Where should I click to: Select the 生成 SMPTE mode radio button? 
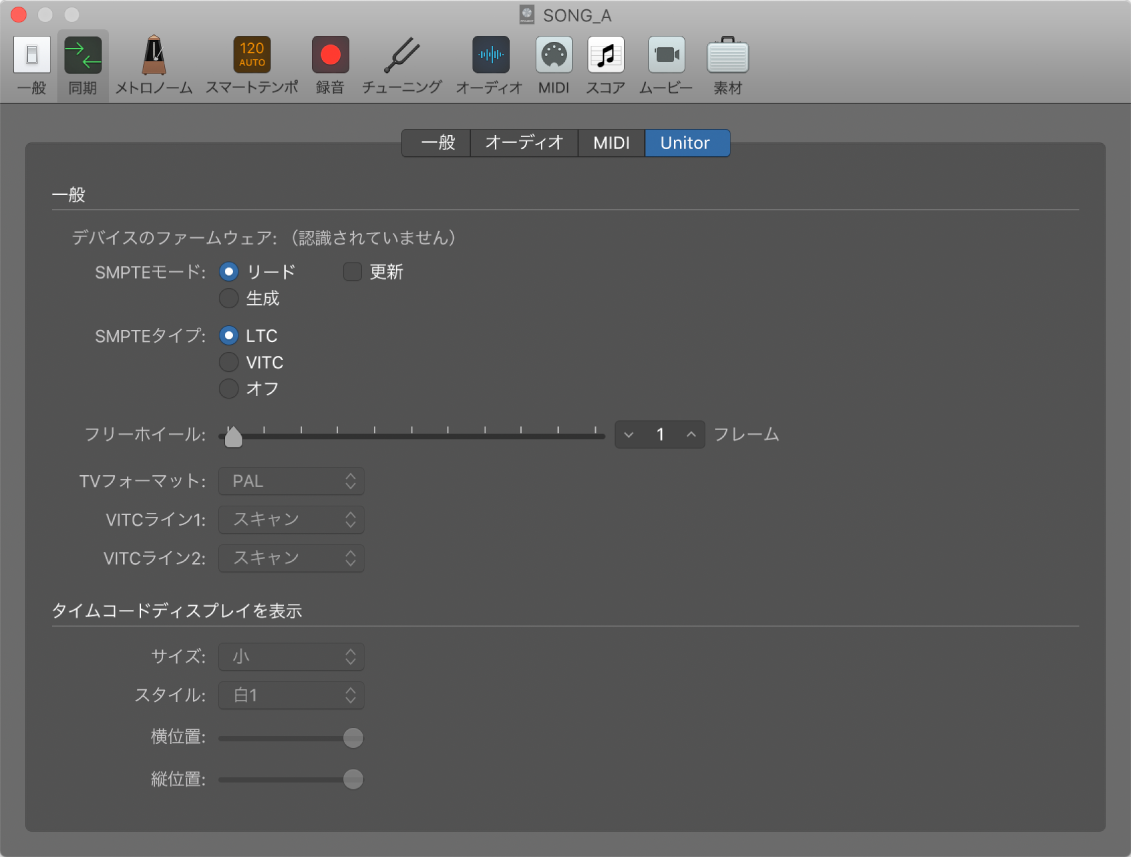(229, 298)
